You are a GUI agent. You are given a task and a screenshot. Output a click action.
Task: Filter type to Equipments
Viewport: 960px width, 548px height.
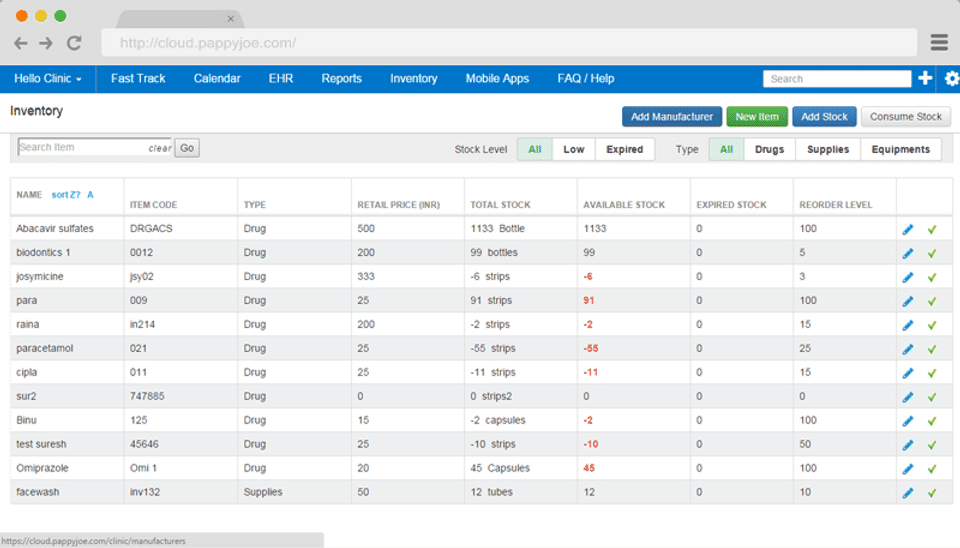[x=901, y=149]
